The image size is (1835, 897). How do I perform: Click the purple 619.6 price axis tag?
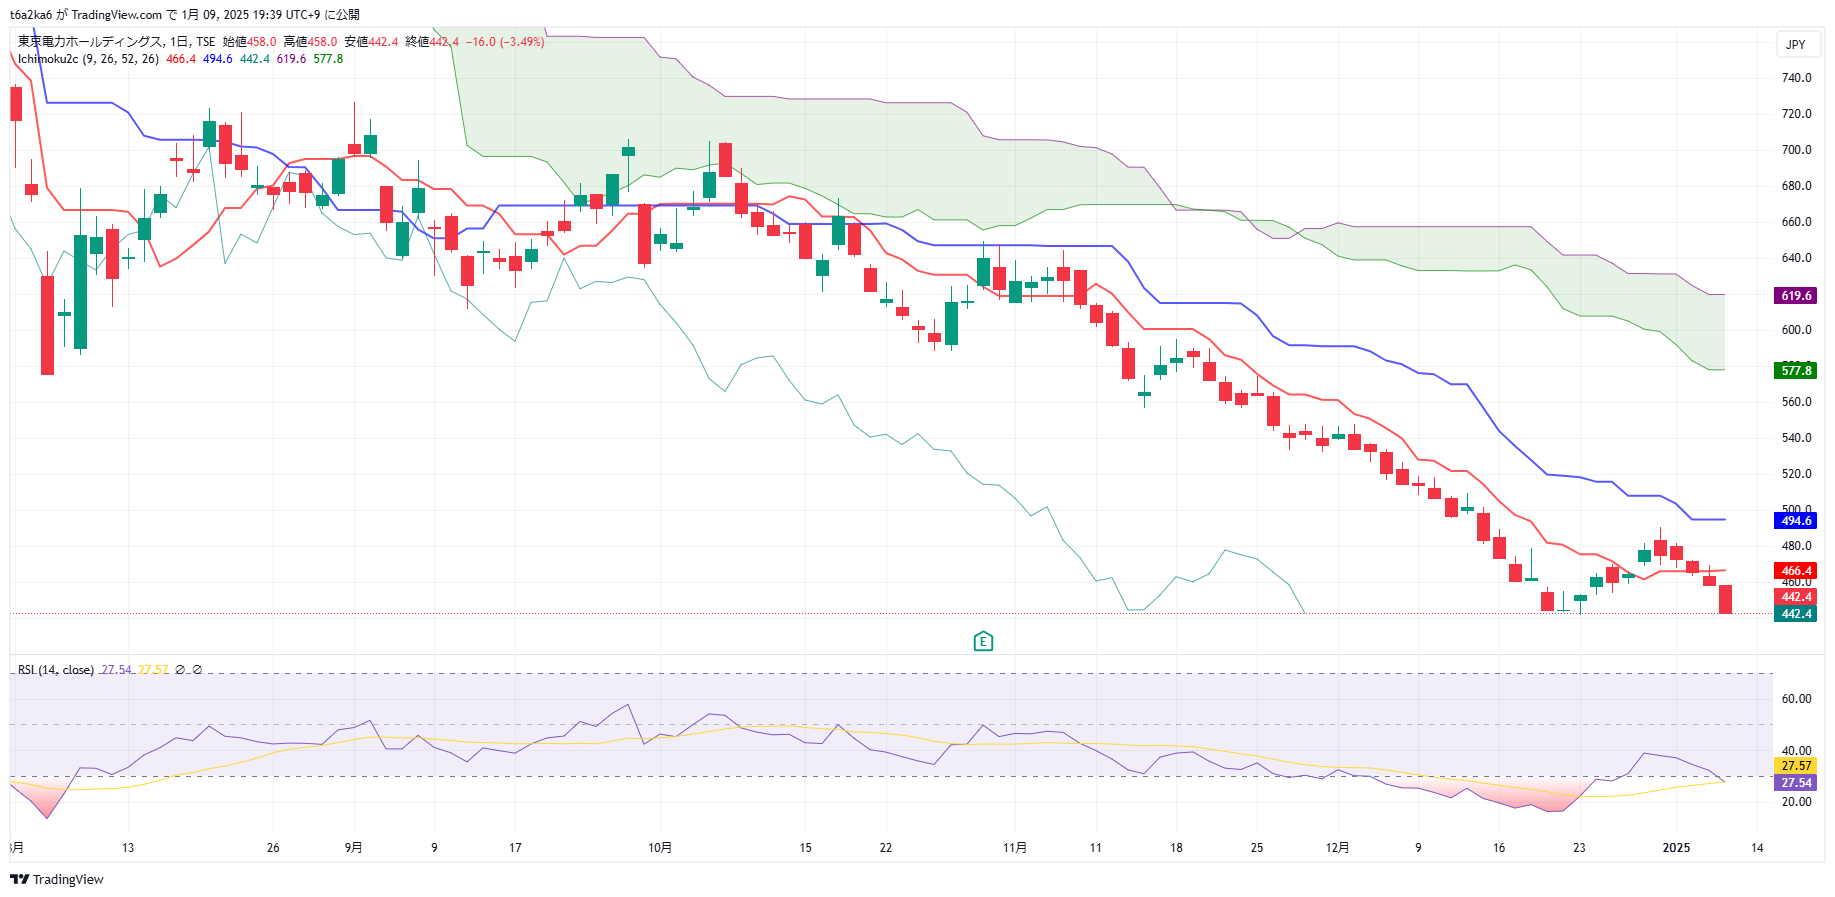click(x=1795, y=296)
